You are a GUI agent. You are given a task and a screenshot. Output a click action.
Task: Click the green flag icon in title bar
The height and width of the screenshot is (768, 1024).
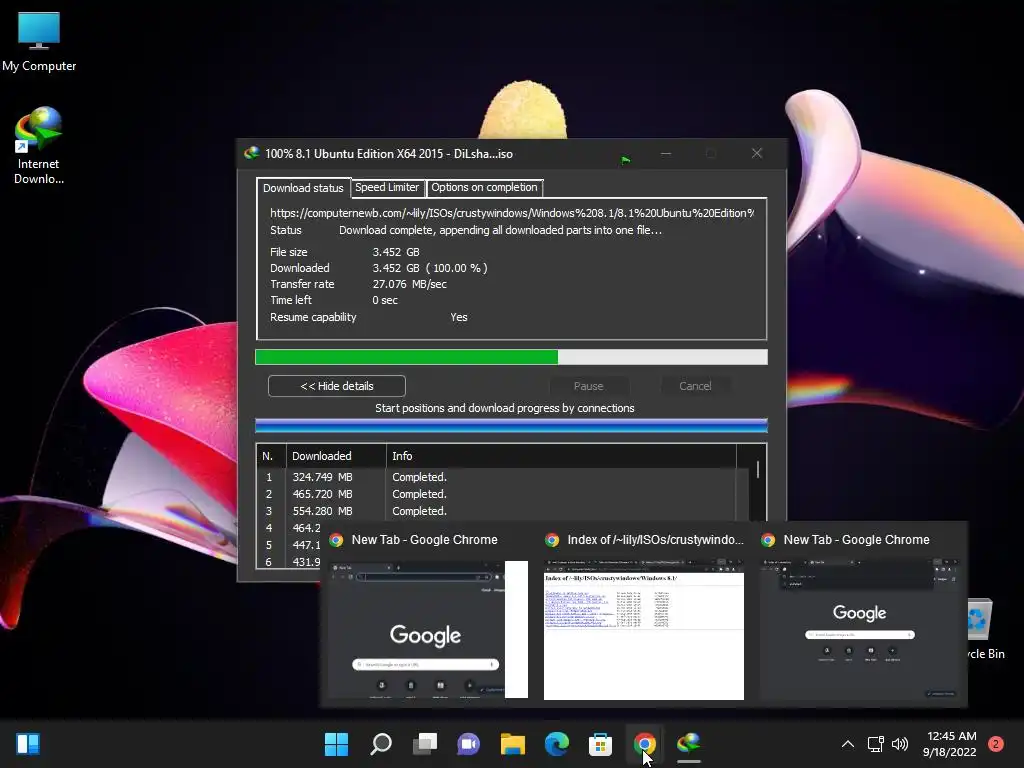(625, 159)
